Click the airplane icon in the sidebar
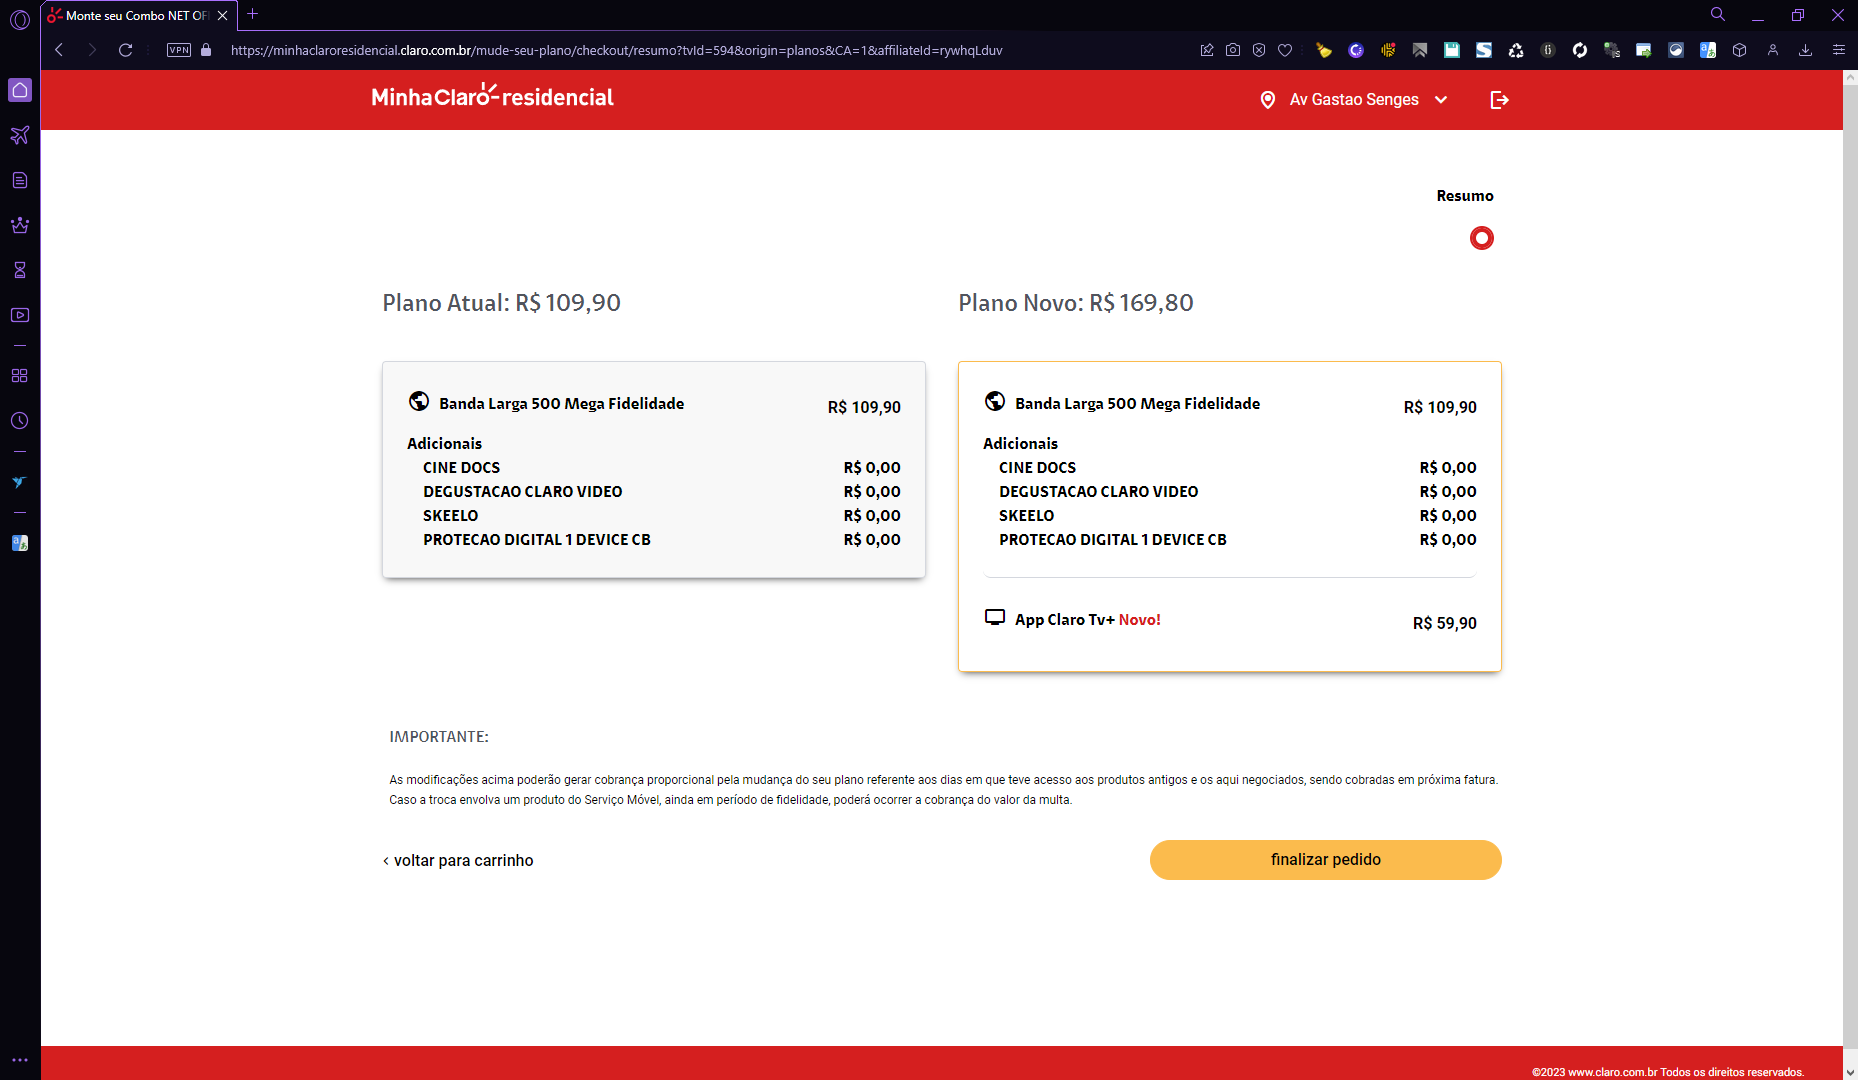This screenshot has height=1080, width=1858. tap(20, 135)
